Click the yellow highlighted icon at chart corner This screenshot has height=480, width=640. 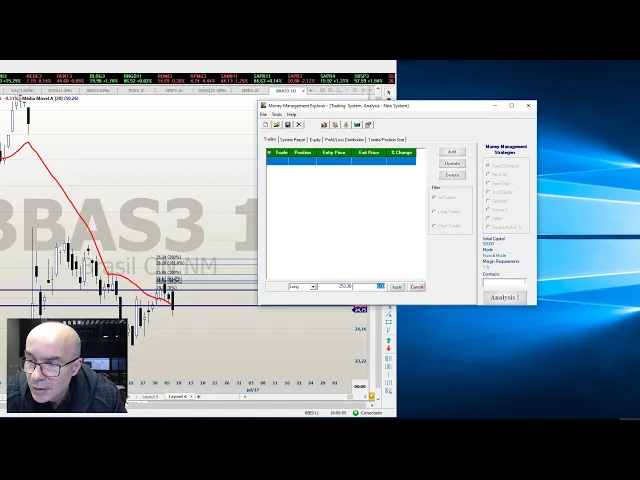pos(372,396)
